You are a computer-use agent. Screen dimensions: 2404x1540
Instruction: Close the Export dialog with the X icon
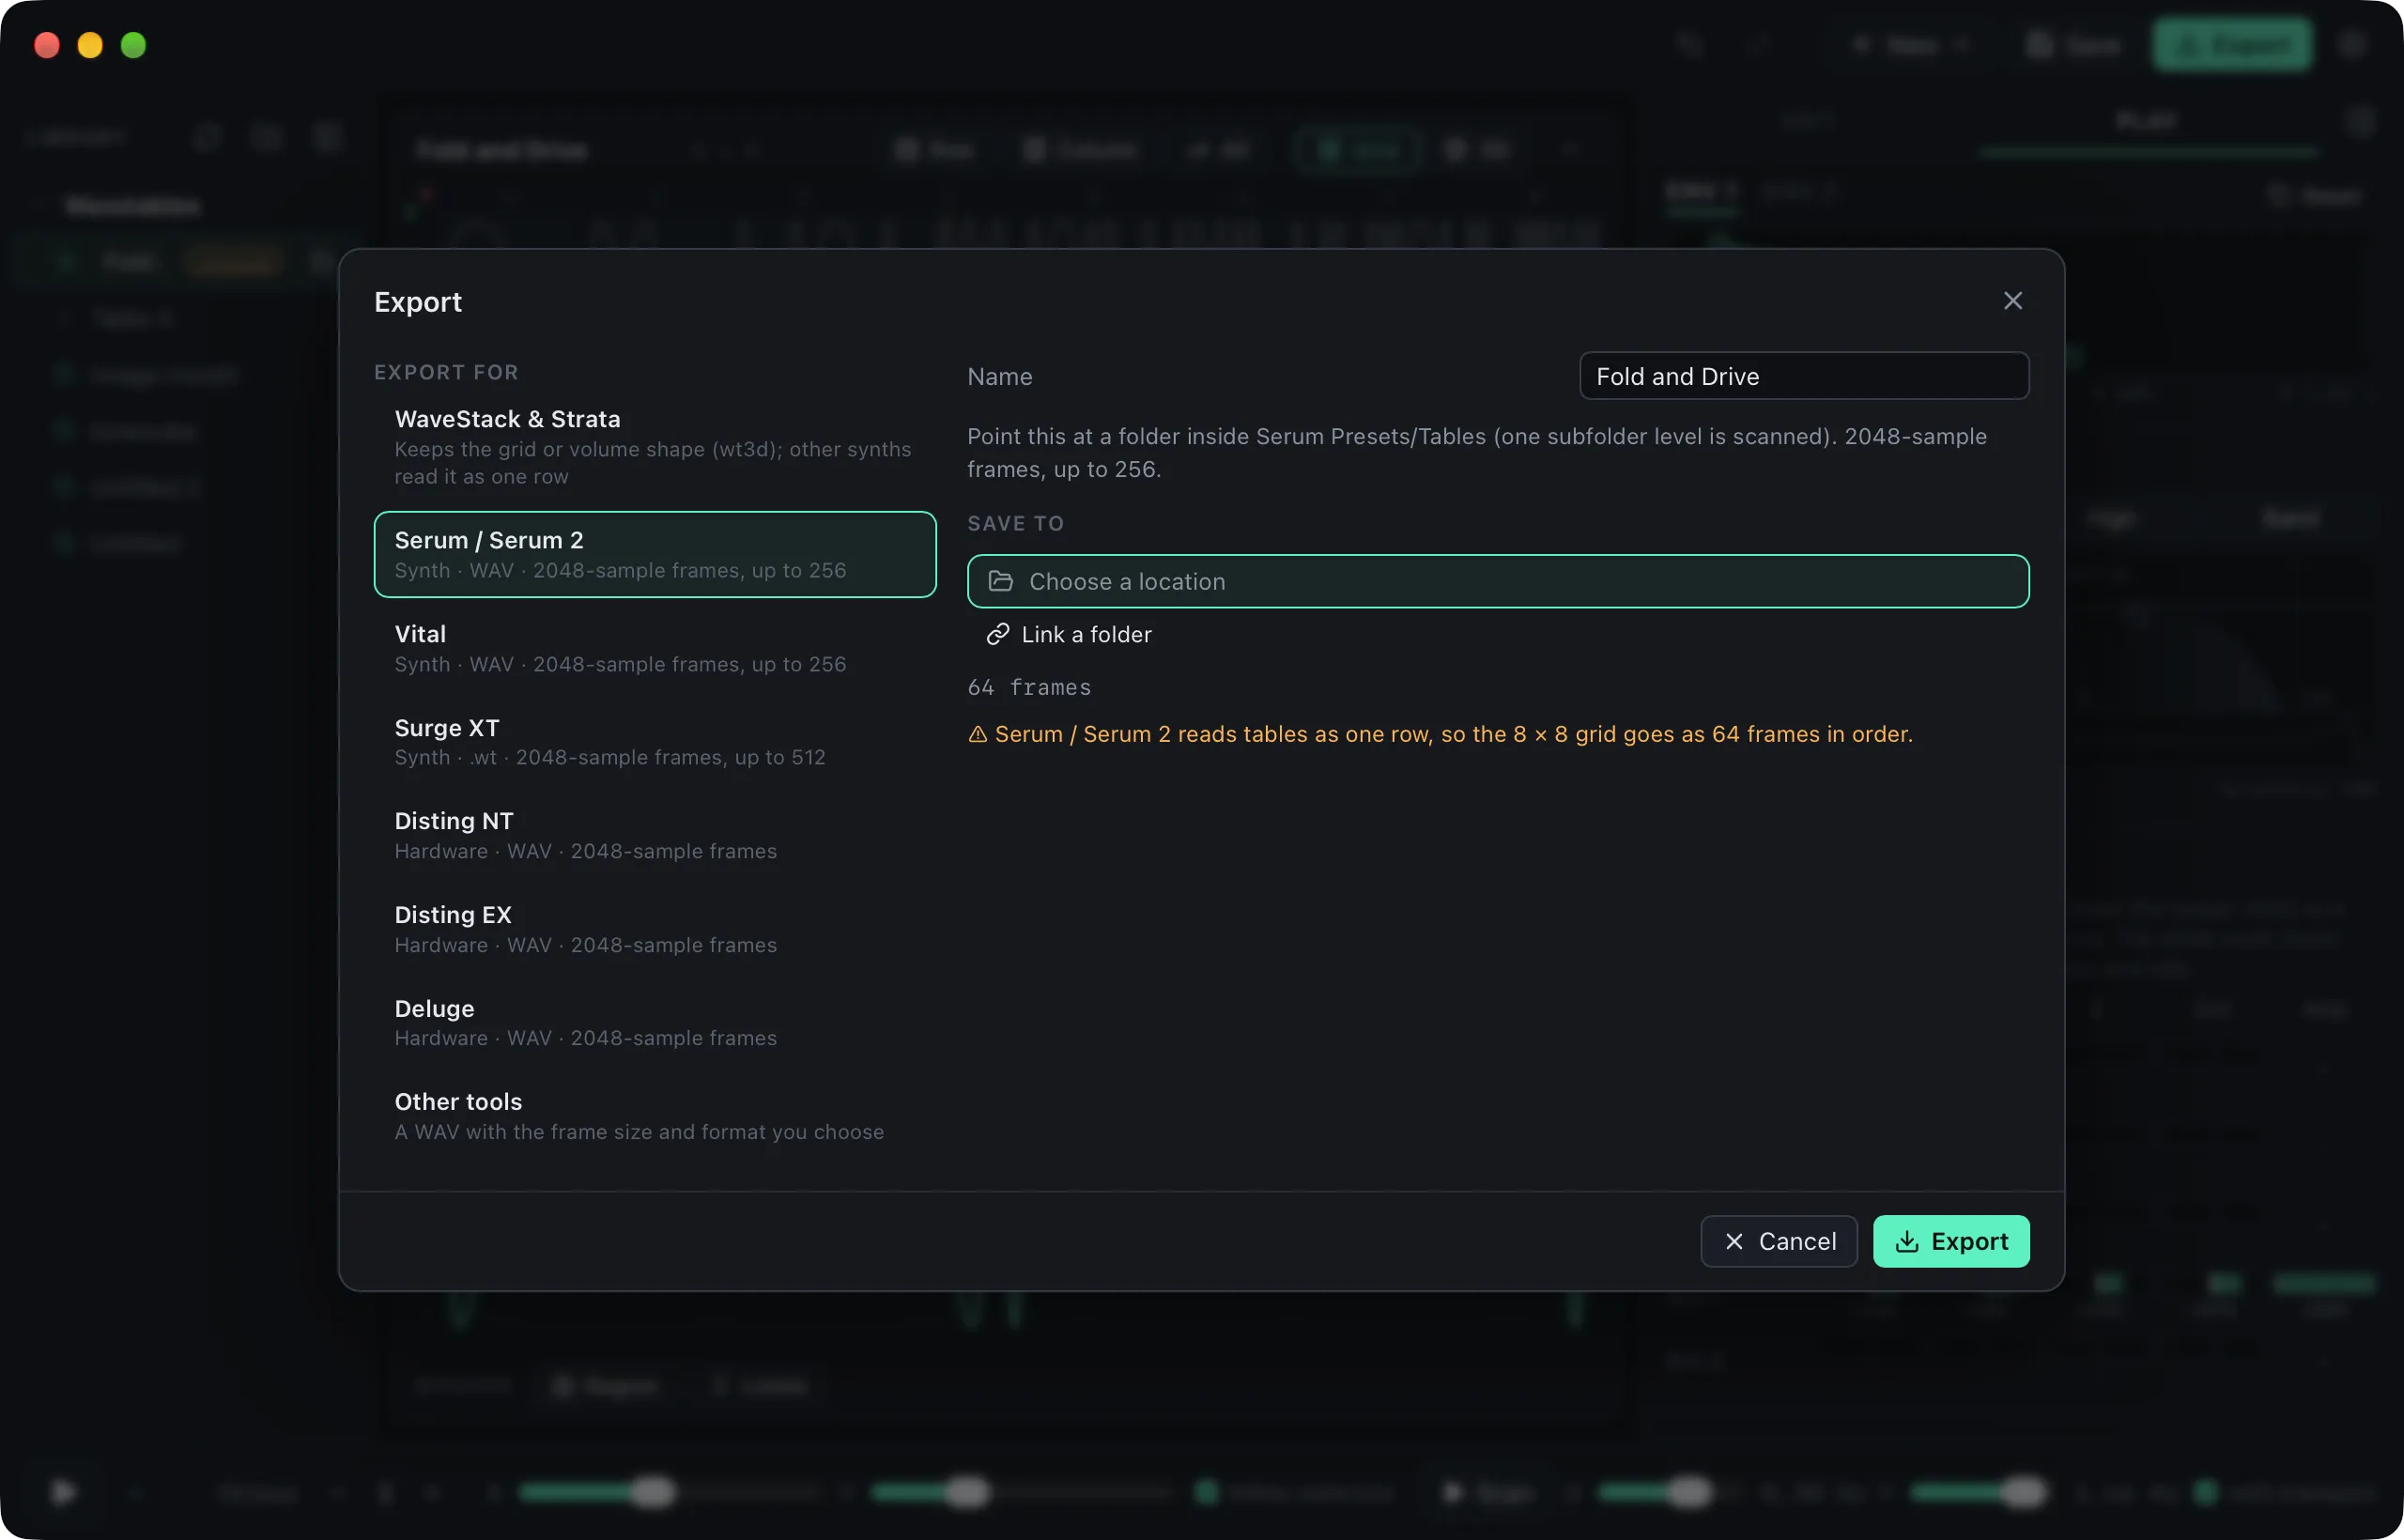pos(2012,301)
